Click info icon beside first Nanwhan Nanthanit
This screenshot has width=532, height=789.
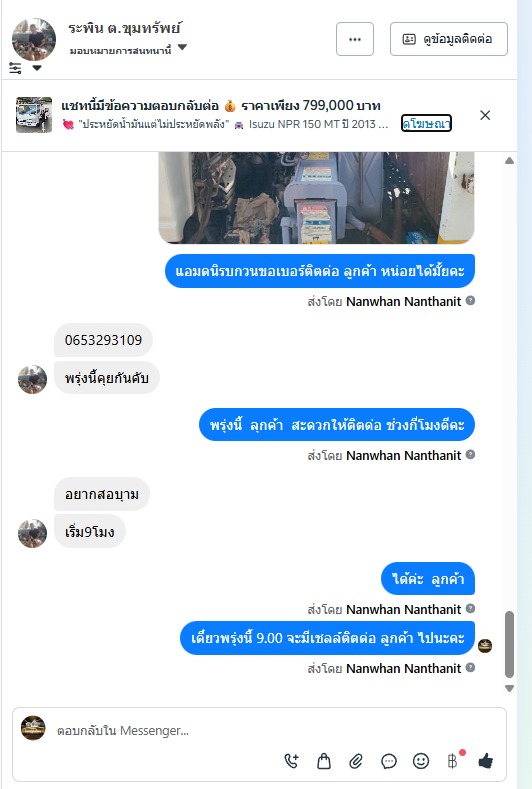470,300
